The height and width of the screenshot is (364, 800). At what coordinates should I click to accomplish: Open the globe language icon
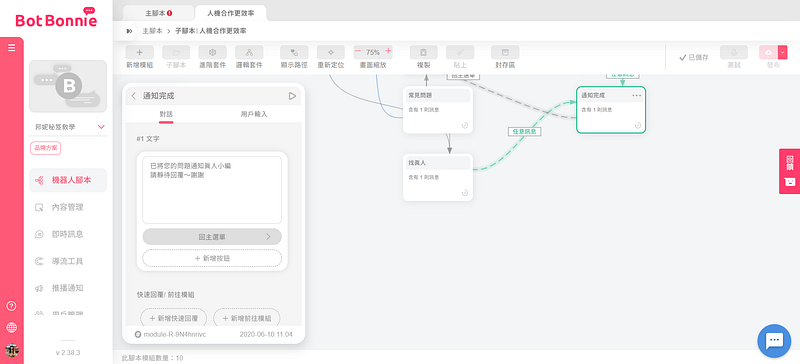[11, 327]
